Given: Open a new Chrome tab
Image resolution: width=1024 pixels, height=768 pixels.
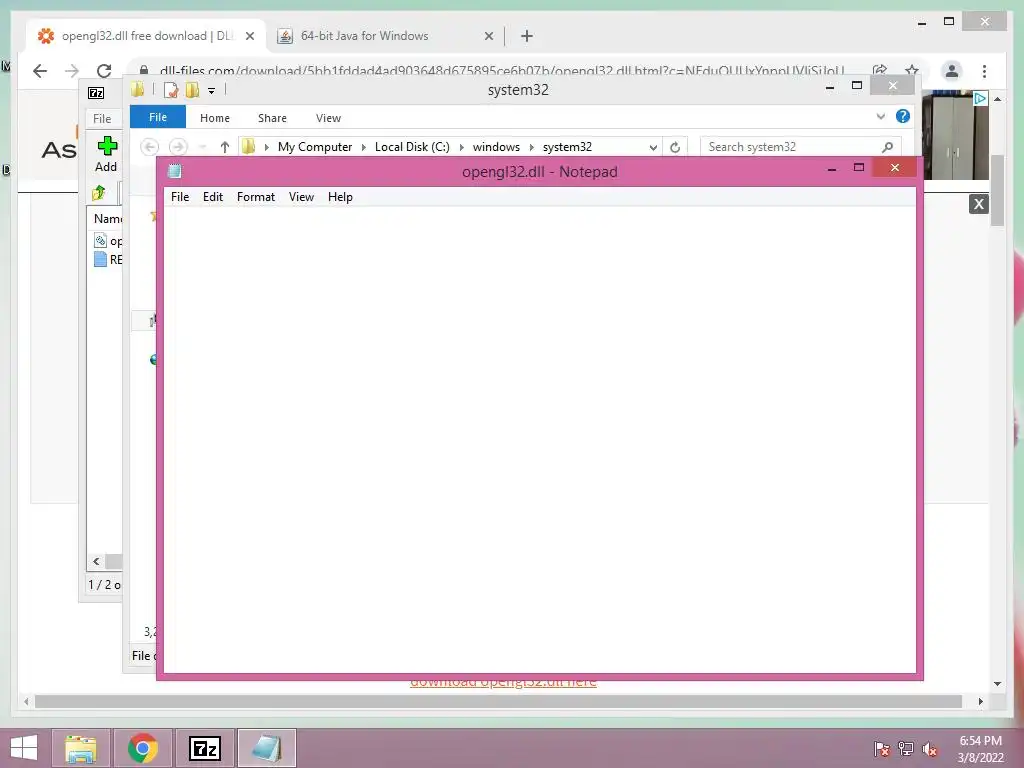Looking at the screenshot, I should click(527, 36).
